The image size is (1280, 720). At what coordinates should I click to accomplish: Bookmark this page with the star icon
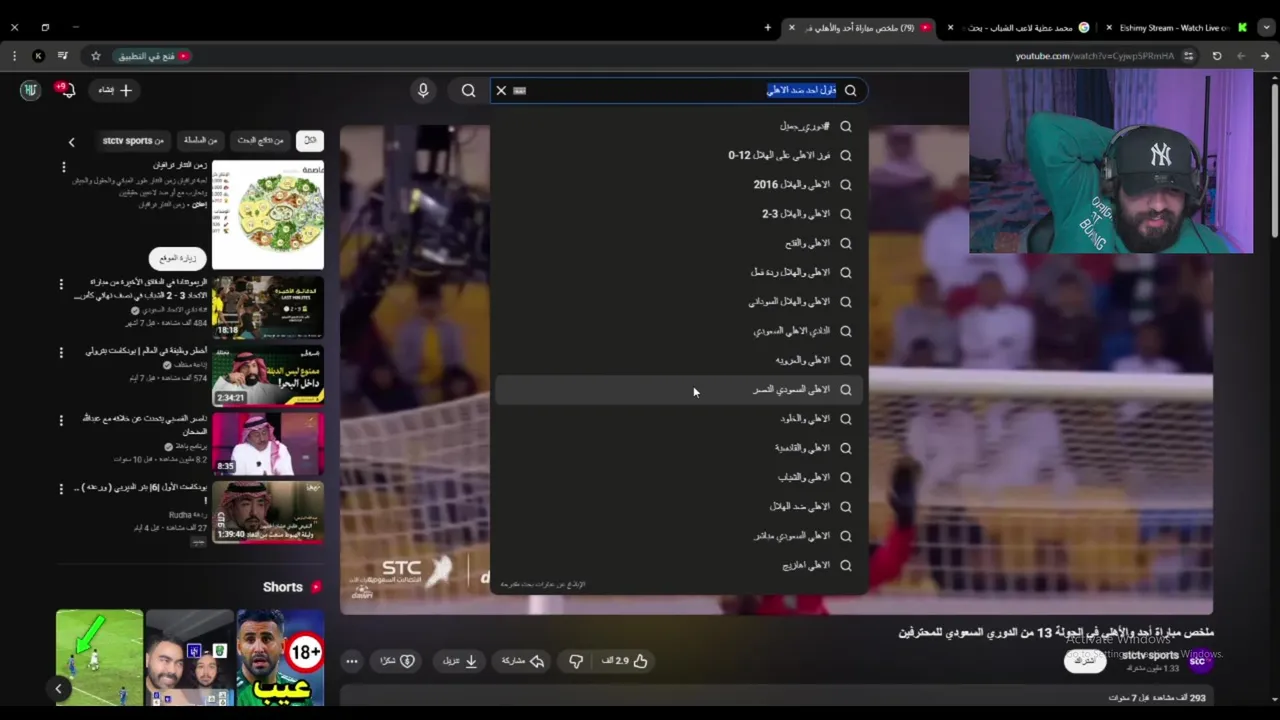96,56
